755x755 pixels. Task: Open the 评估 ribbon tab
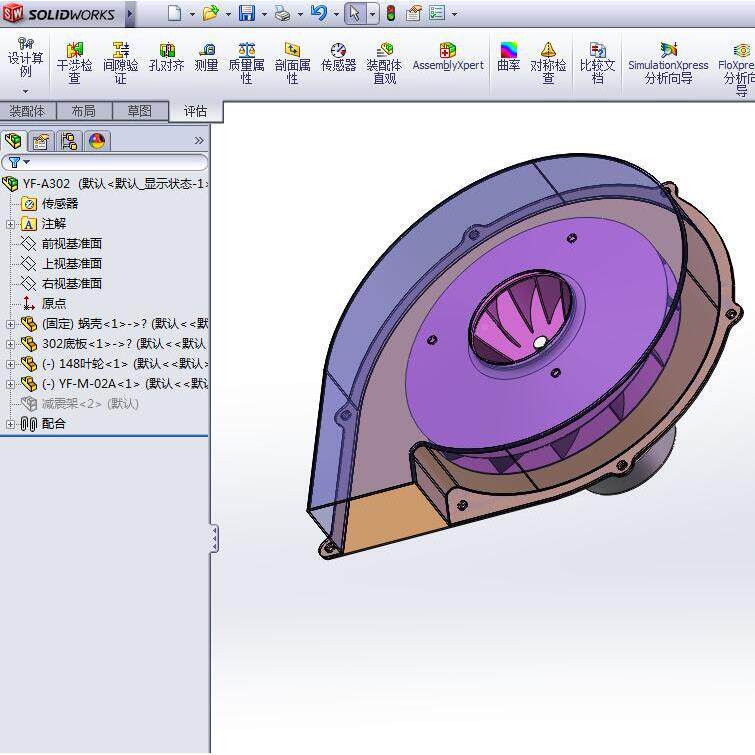point(195,111)
